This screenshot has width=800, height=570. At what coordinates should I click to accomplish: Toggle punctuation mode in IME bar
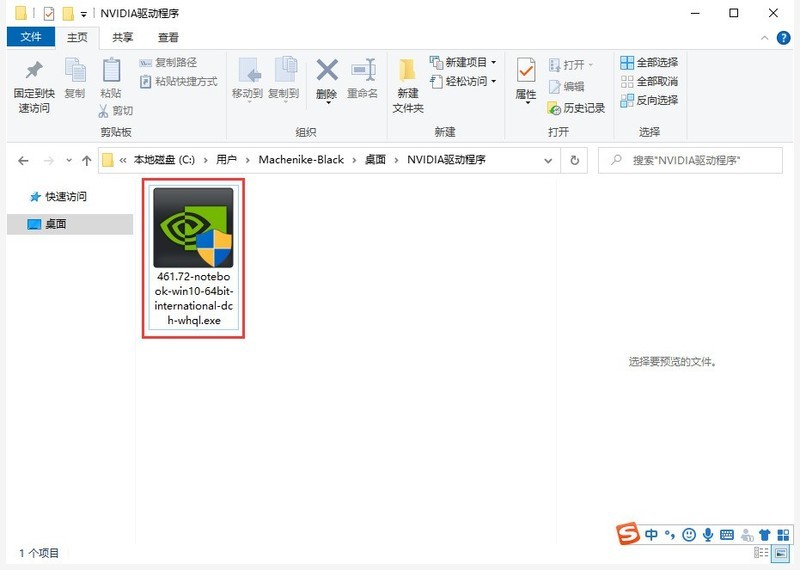click(x=670, y=534)
